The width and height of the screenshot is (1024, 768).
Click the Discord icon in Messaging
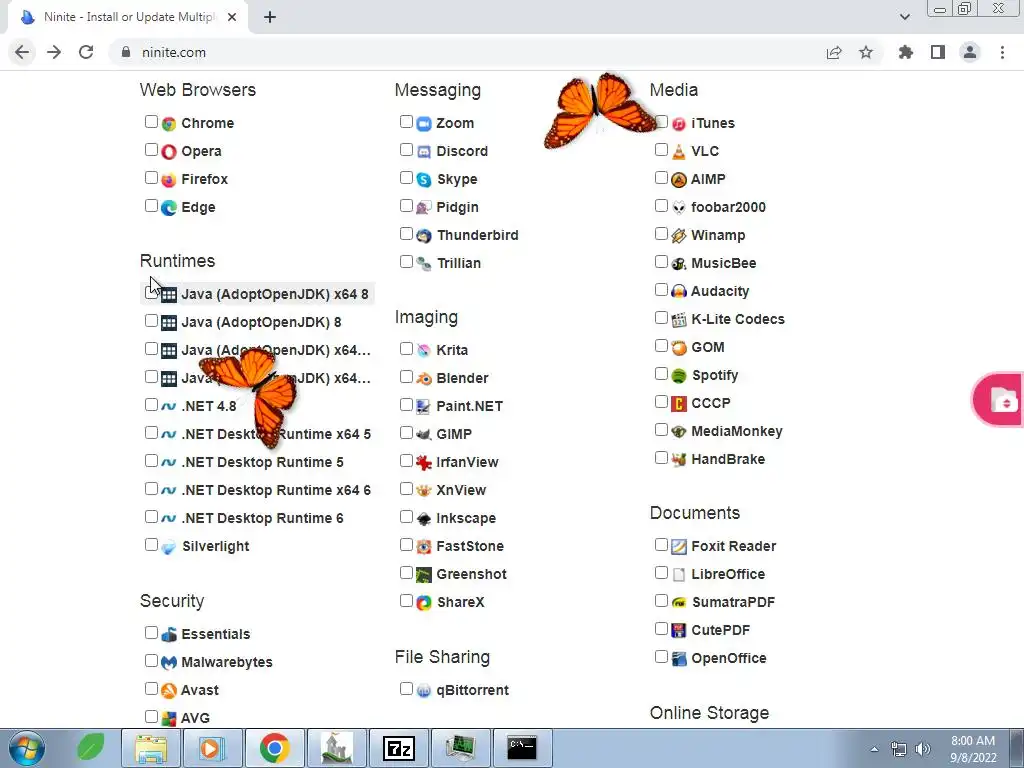coord(424,152)
